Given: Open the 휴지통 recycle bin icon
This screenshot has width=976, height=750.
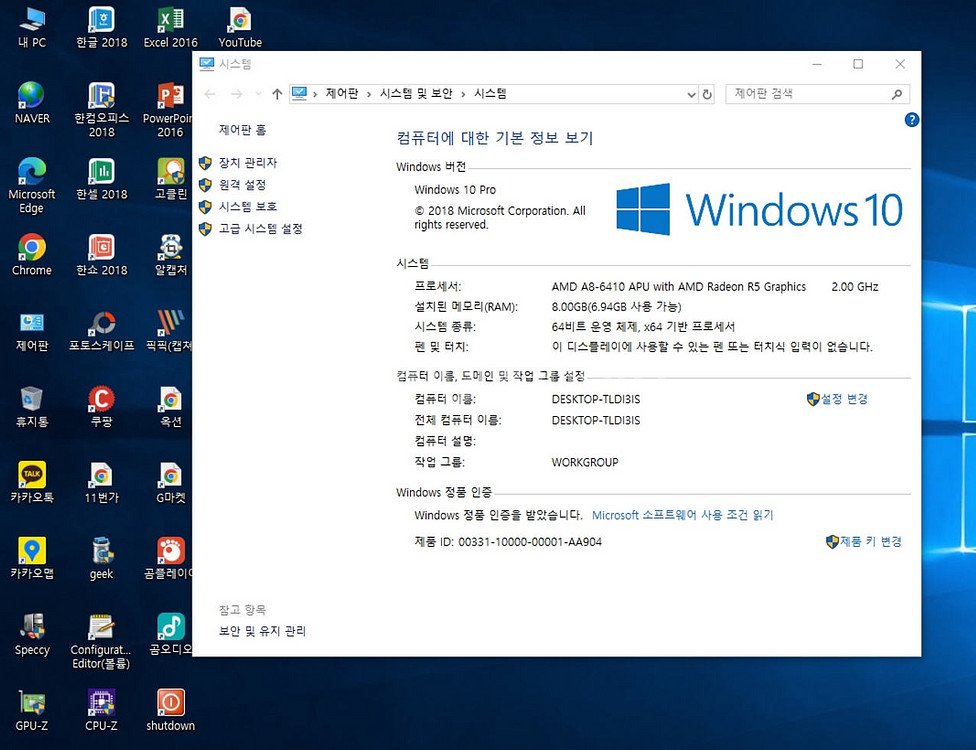Looking at the screenshot, I should (x=32, y=406).
